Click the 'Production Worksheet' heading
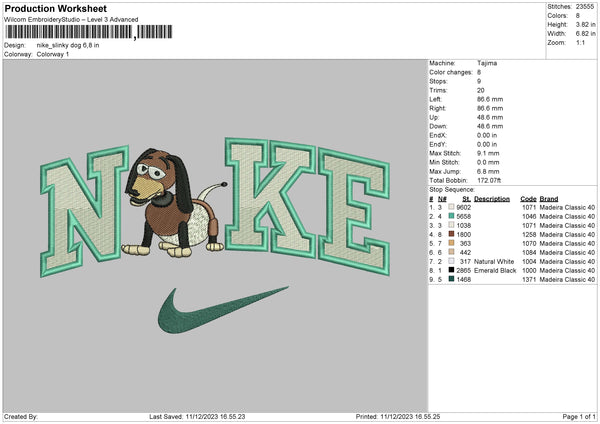This screenshot has width=600, height=424. (x=56, y=8)
